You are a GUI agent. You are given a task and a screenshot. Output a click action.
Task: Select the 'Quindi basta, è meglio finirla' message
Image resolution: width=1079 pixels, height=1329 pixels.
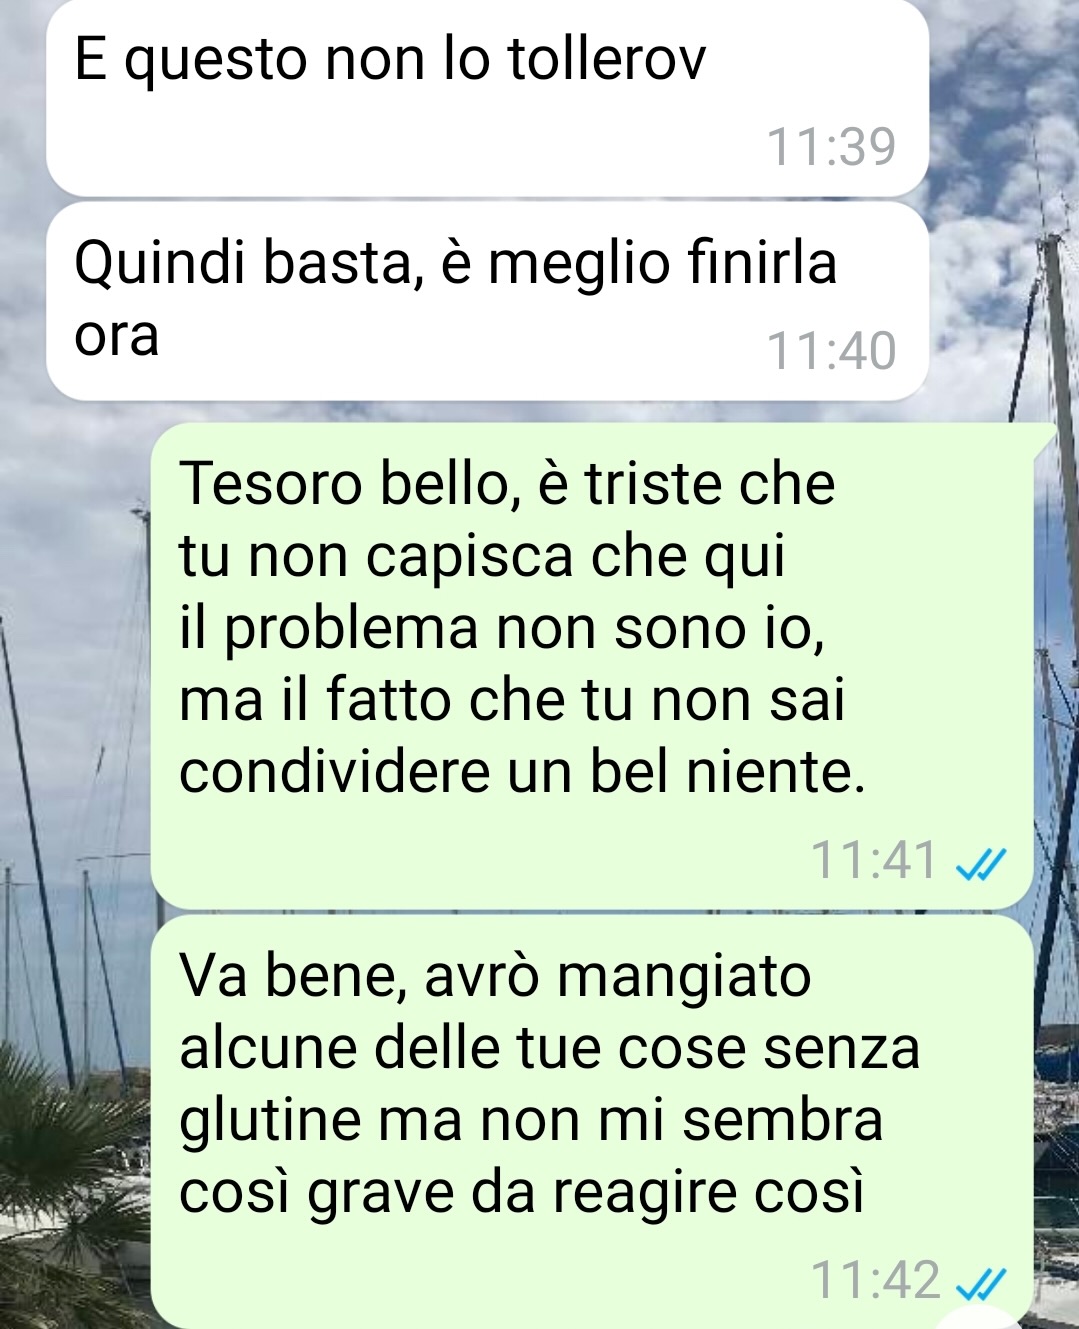click(488, 301)
